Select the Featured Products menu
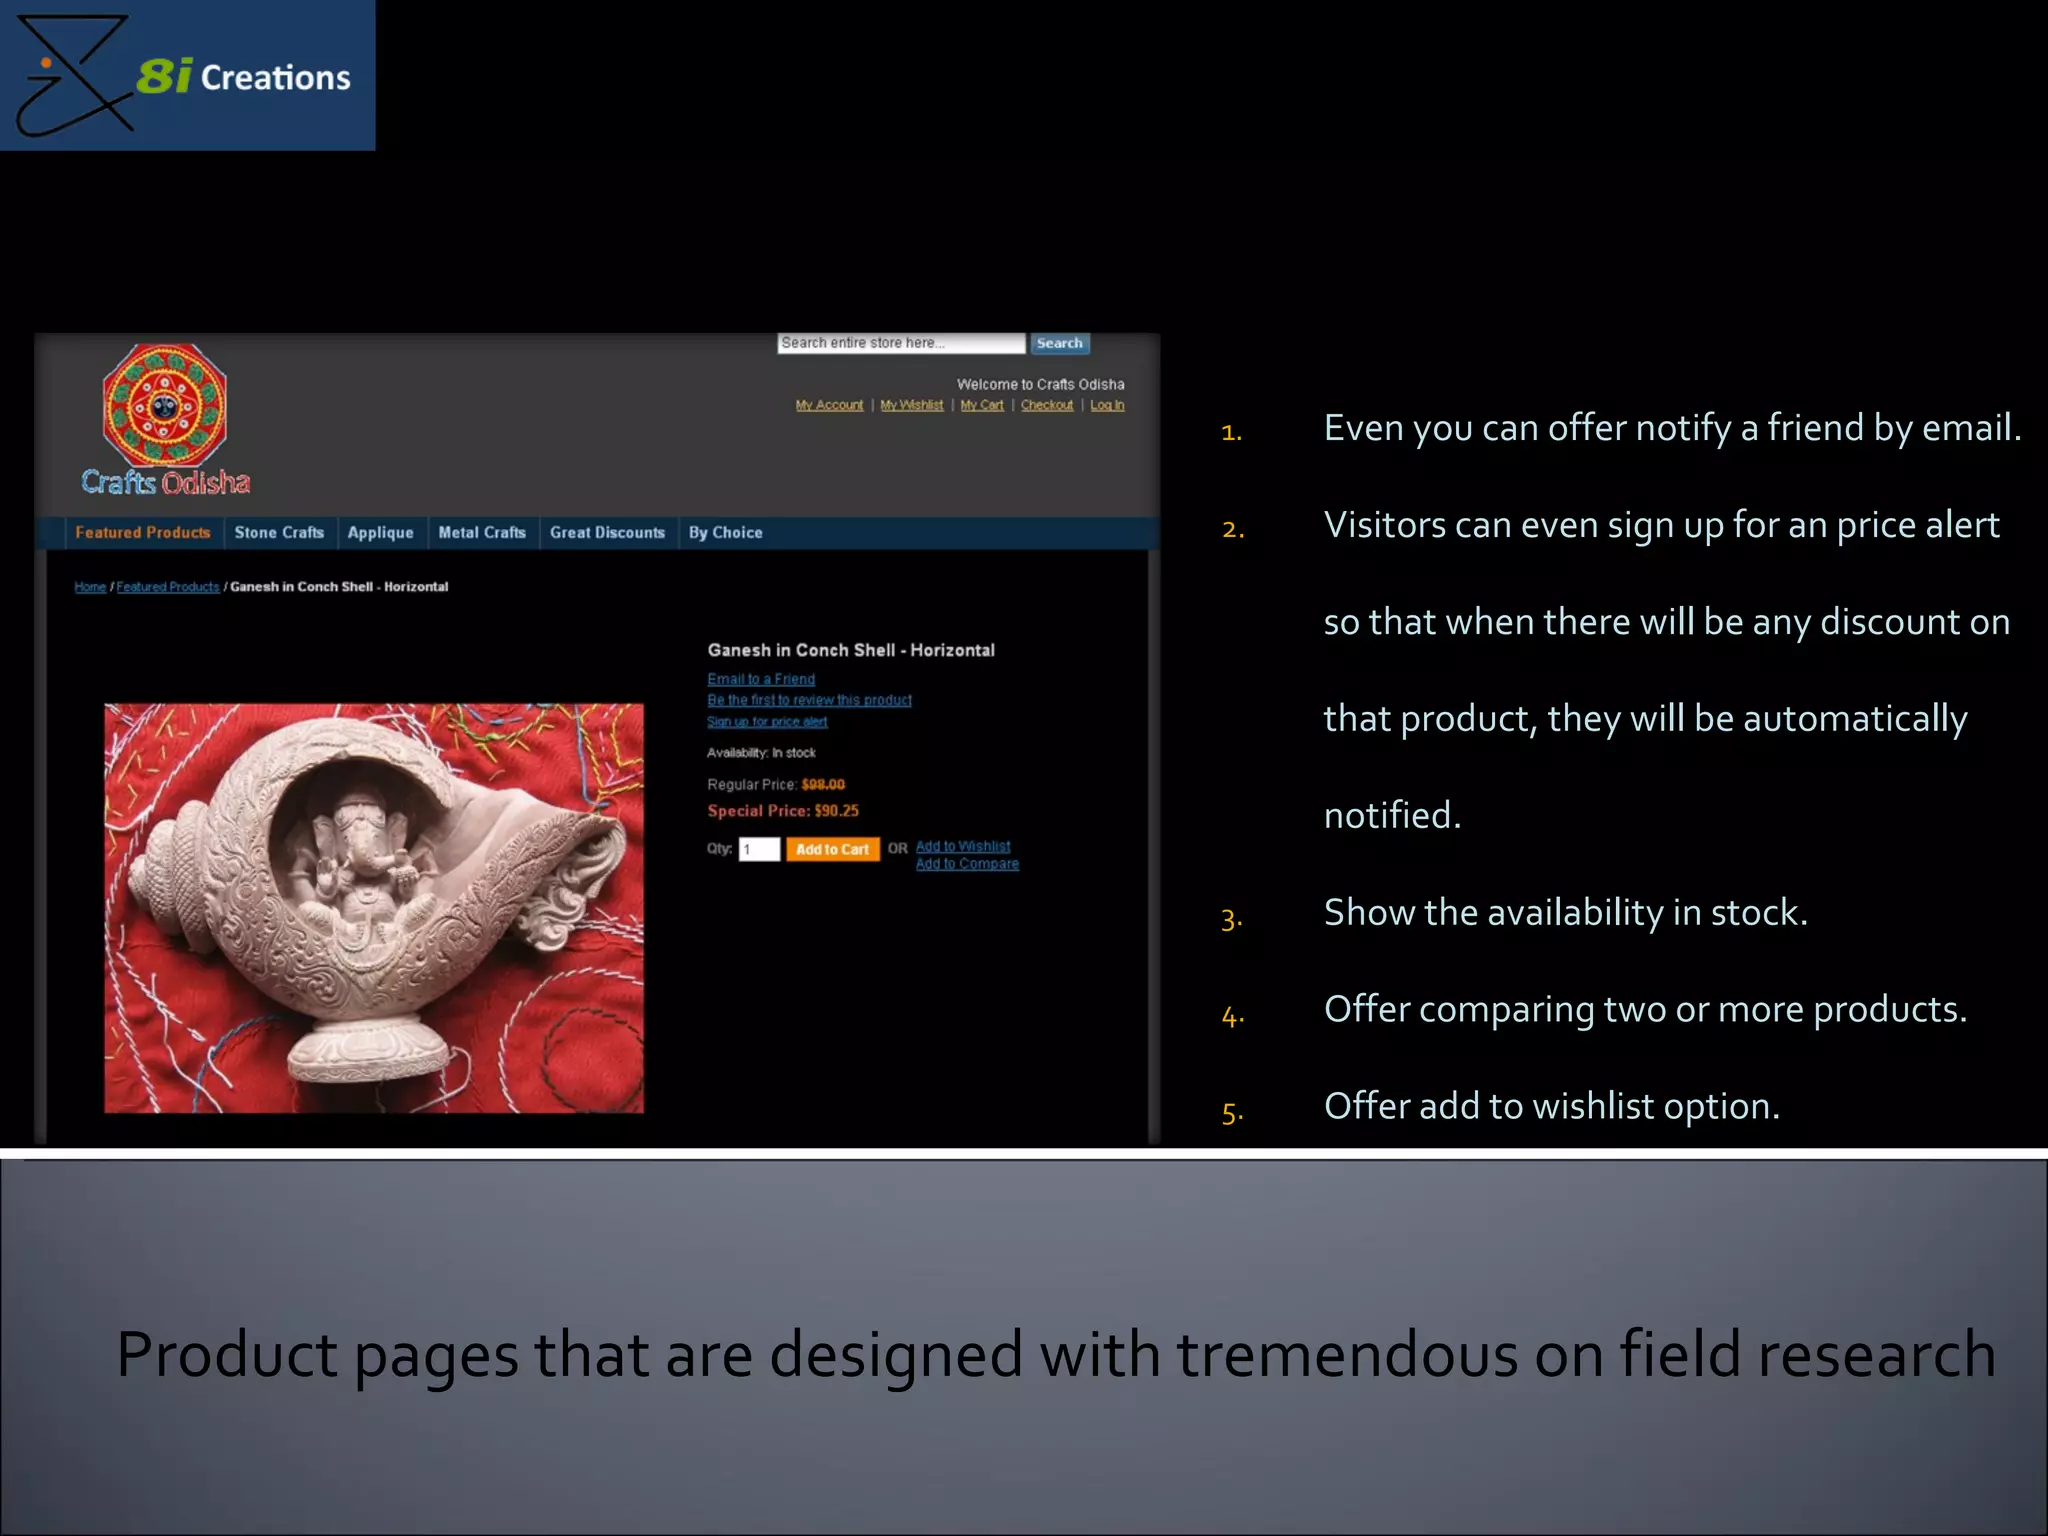Screen dimensions: 2048x1536 [143, 533]
